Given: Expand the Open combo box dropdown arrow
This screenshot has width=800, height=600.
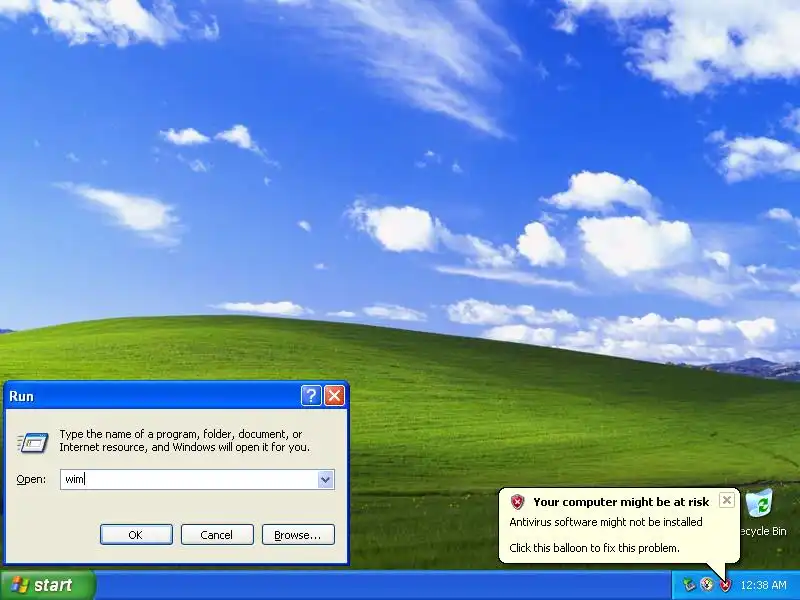Looking at the screenshot, I should (x=326, y=480).
